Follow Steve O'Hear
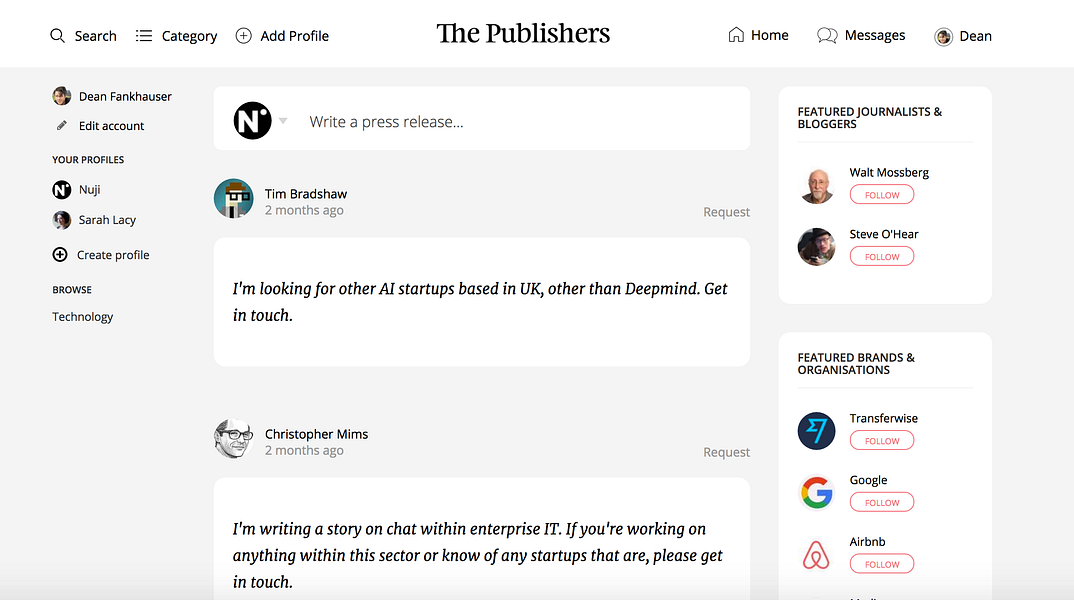Screen dimensions: 1074x600 (881, 256)
